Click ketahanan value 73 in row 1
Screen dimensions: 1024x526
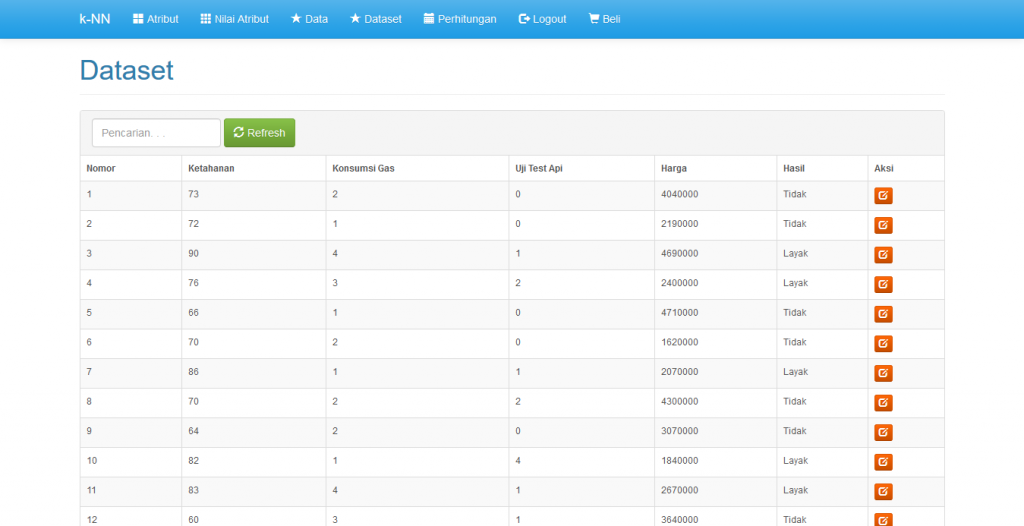(193, 194)
